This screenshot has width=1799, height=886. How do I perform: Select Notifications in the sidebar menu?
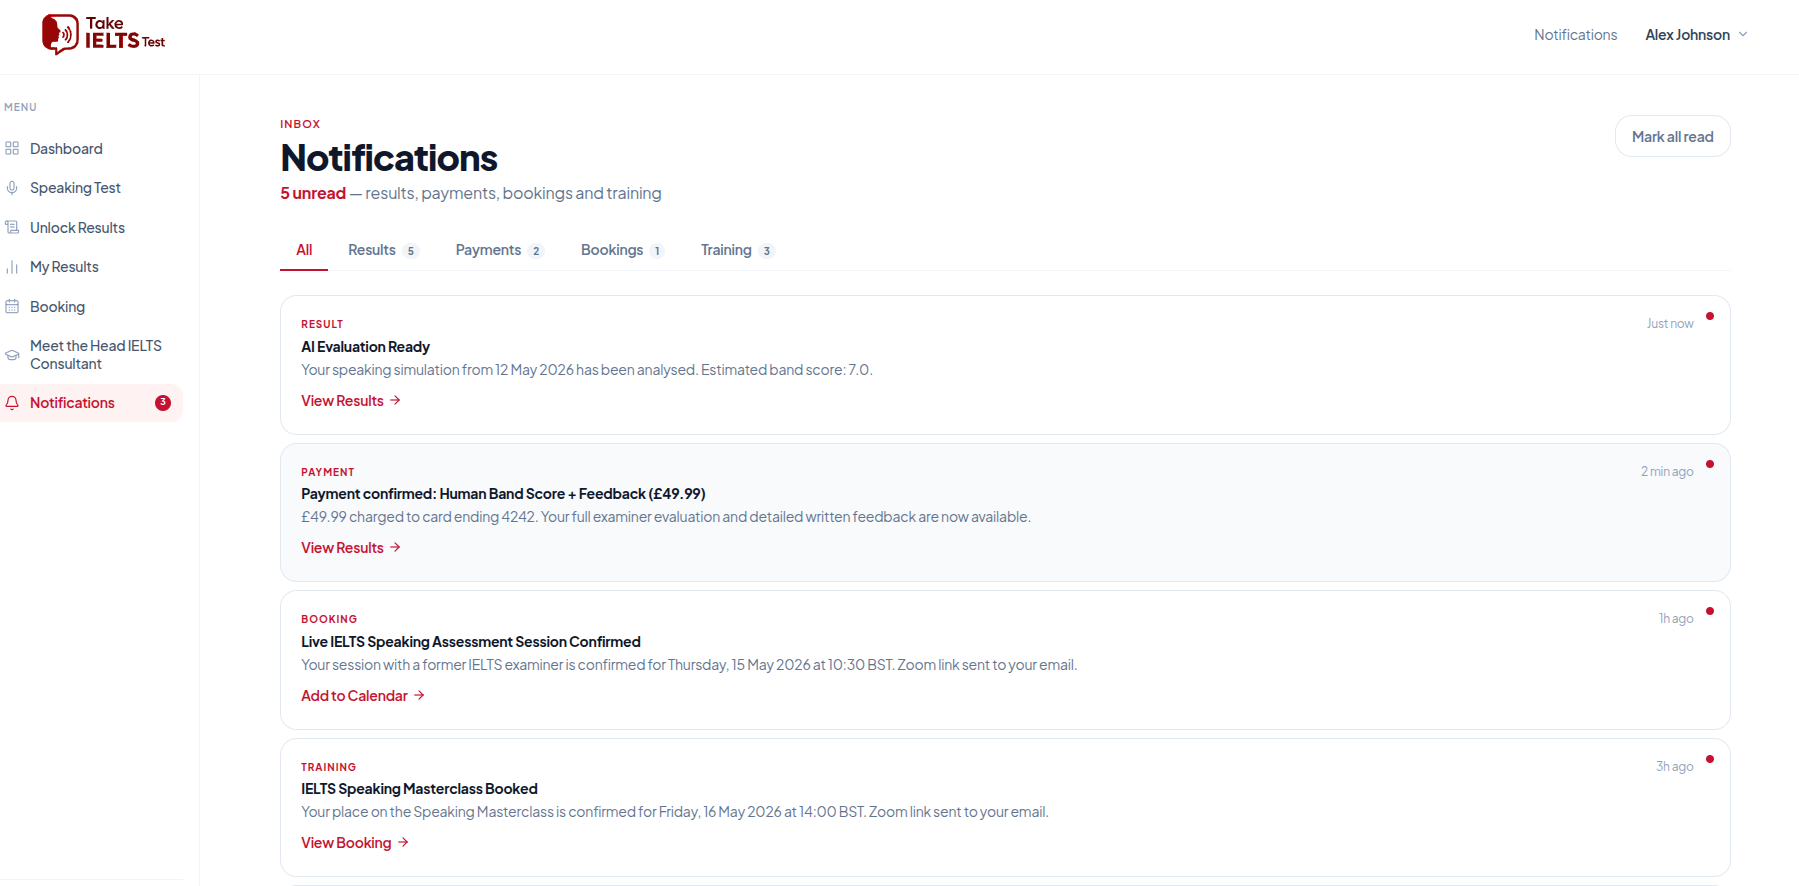coord(92,403)
